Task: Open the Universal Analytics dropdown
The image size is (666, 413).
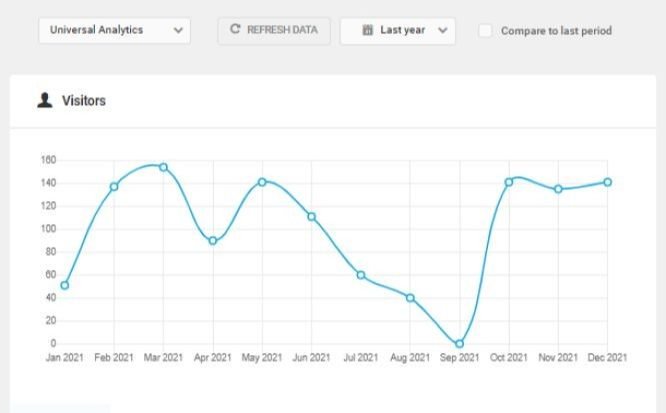Action: pyautogui.click(x=114, y=30)
